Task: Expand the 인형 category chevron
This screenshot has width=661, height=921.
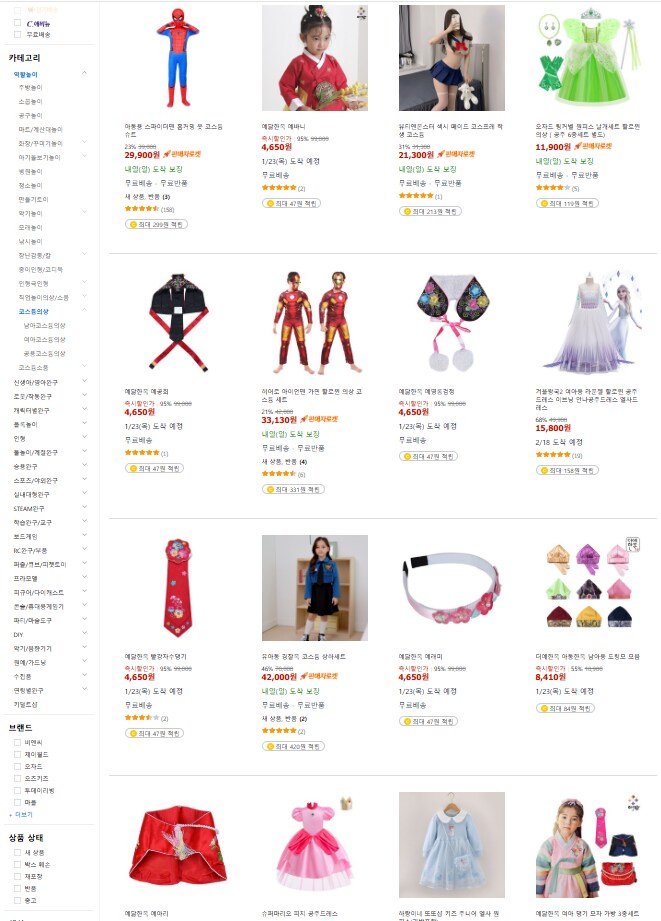Action: pos(84,437)
